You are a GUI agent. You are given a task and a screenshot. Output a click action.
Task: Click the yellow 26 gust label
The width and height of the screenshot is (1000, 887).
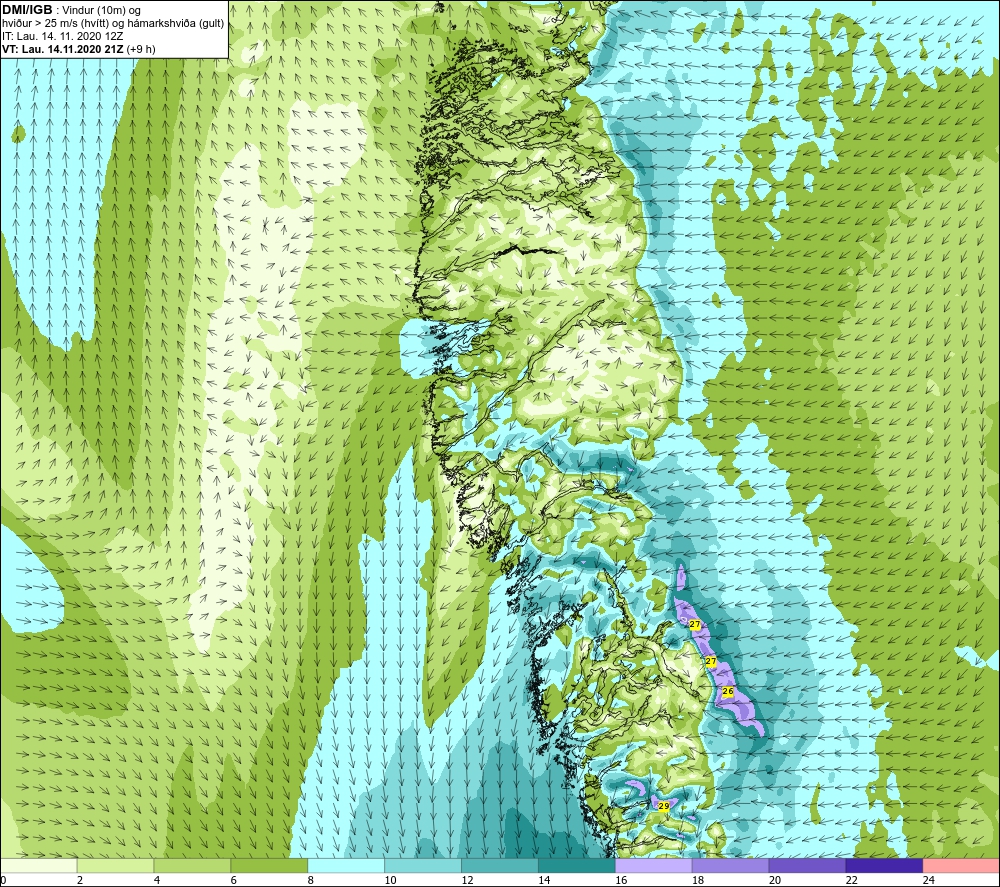click(x=728, y=691)
